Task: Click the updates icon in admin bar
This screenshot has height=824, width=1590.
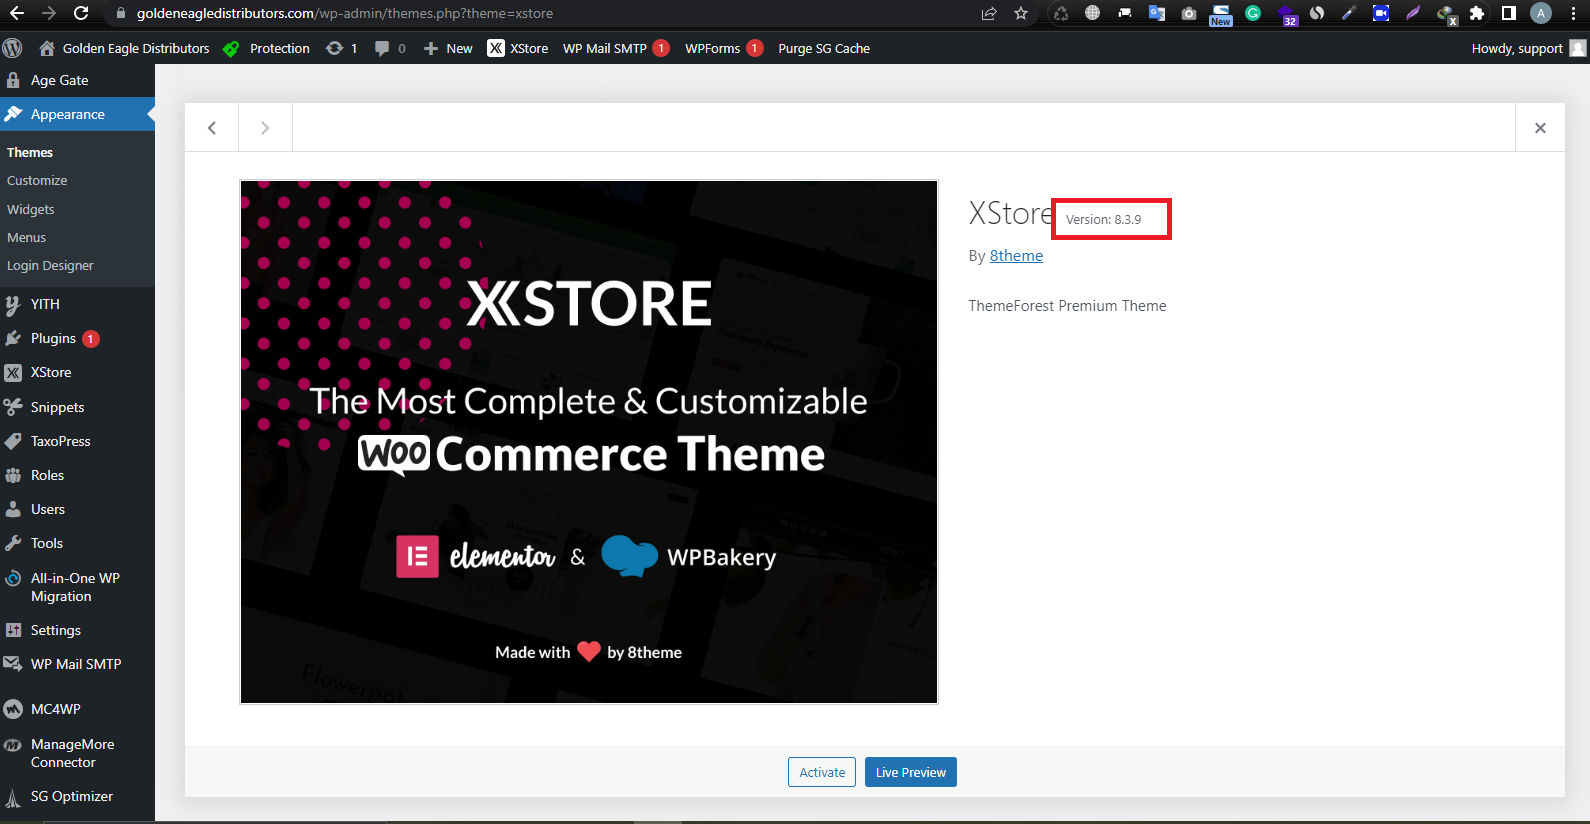Action: pos(335,48)
